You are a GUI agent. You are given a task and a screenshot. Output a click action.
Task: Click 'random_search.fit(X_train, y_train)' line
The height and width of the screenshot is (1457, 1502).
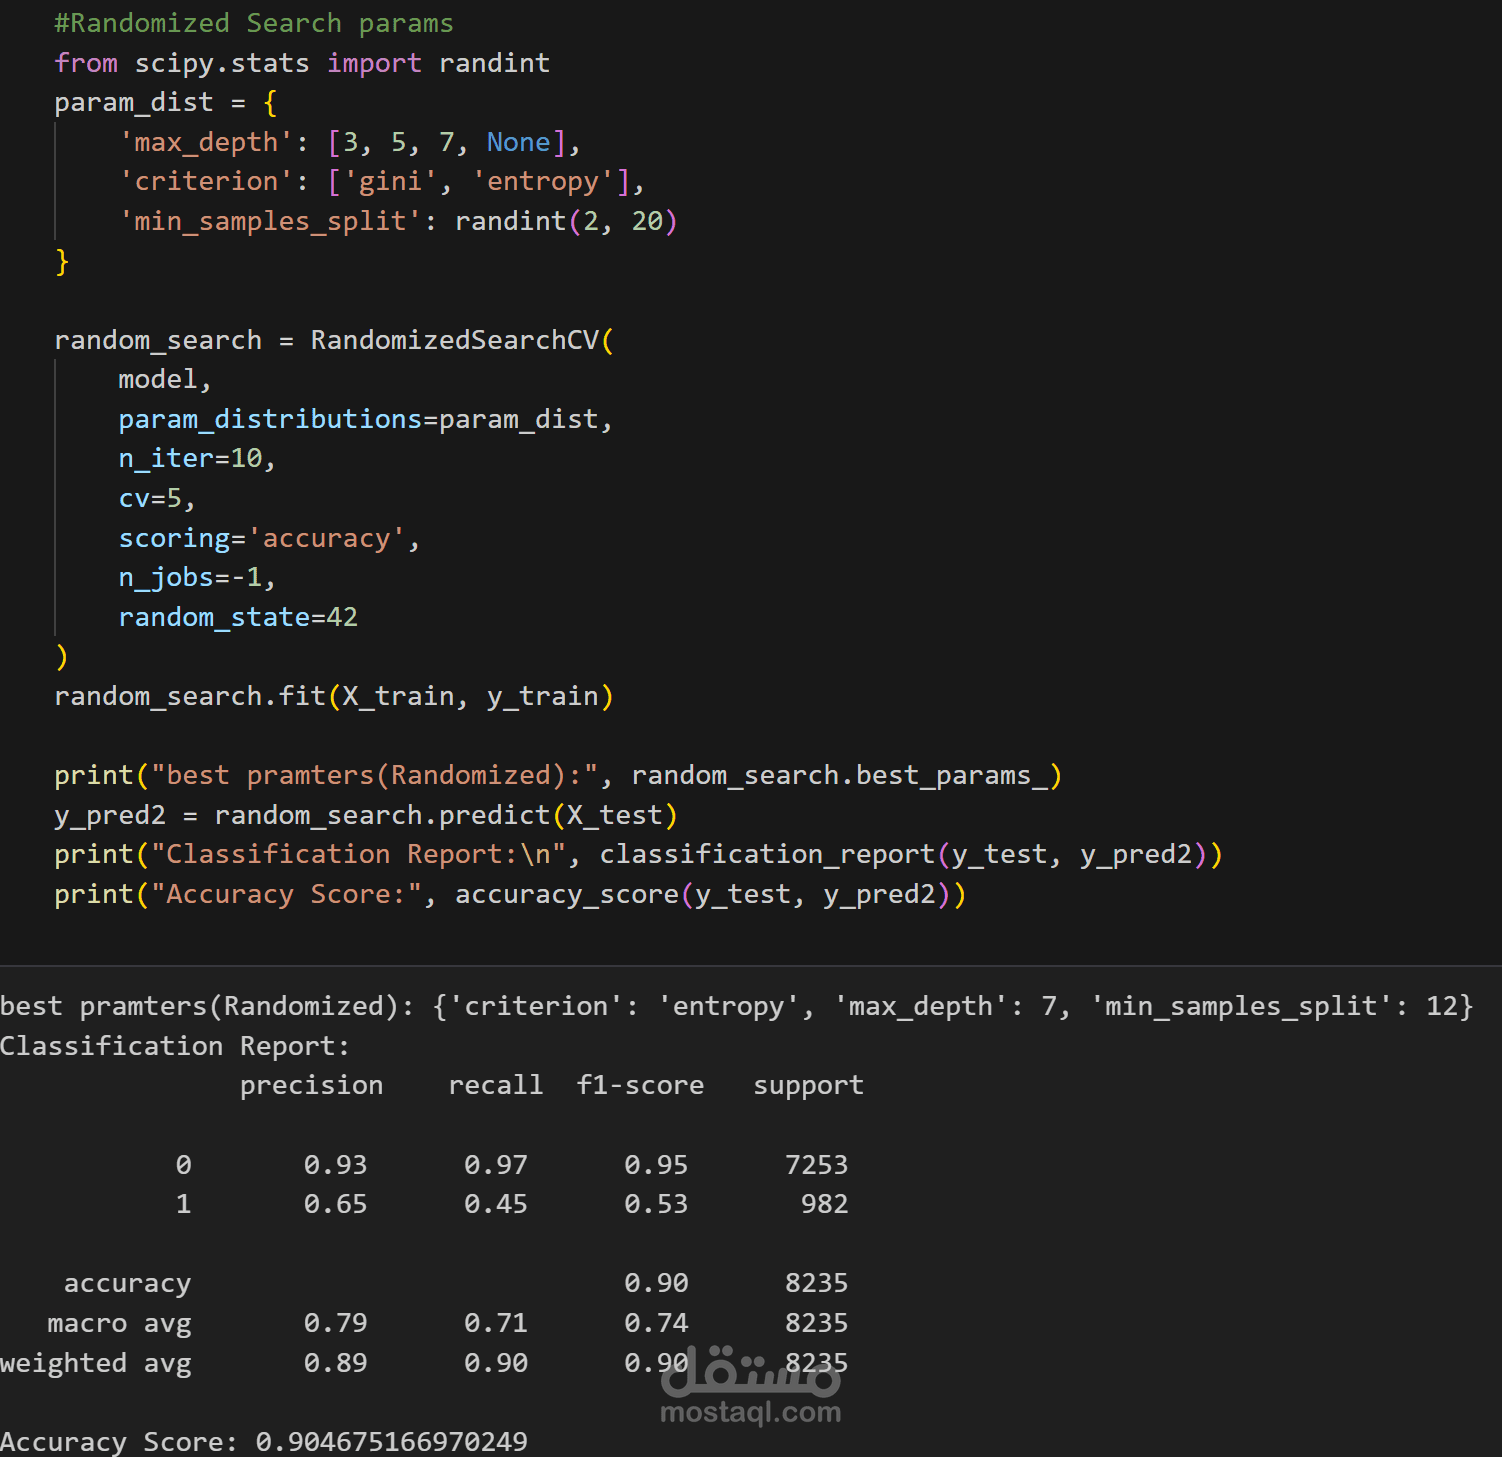point(334,696)
